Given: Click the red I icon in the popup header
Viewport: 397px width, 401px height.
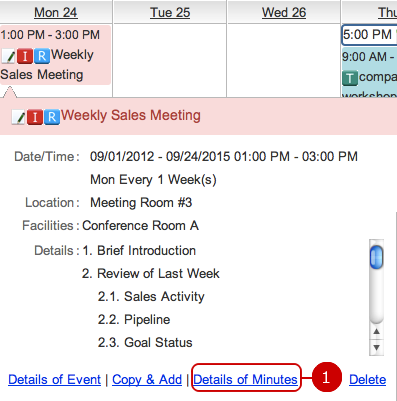Looking at the screenshot, I should tap(35, 117).
